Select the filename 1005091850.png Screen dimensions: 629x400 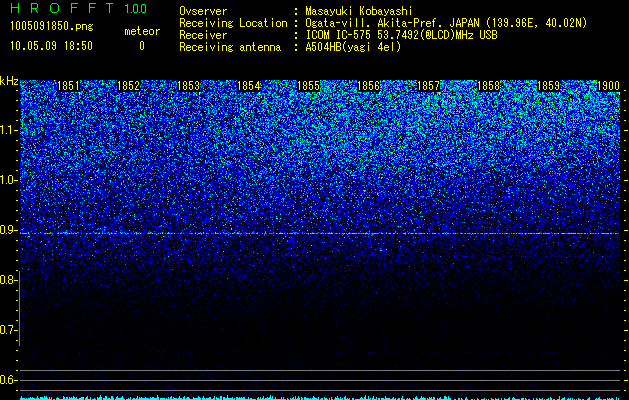(x=52, y=27)
